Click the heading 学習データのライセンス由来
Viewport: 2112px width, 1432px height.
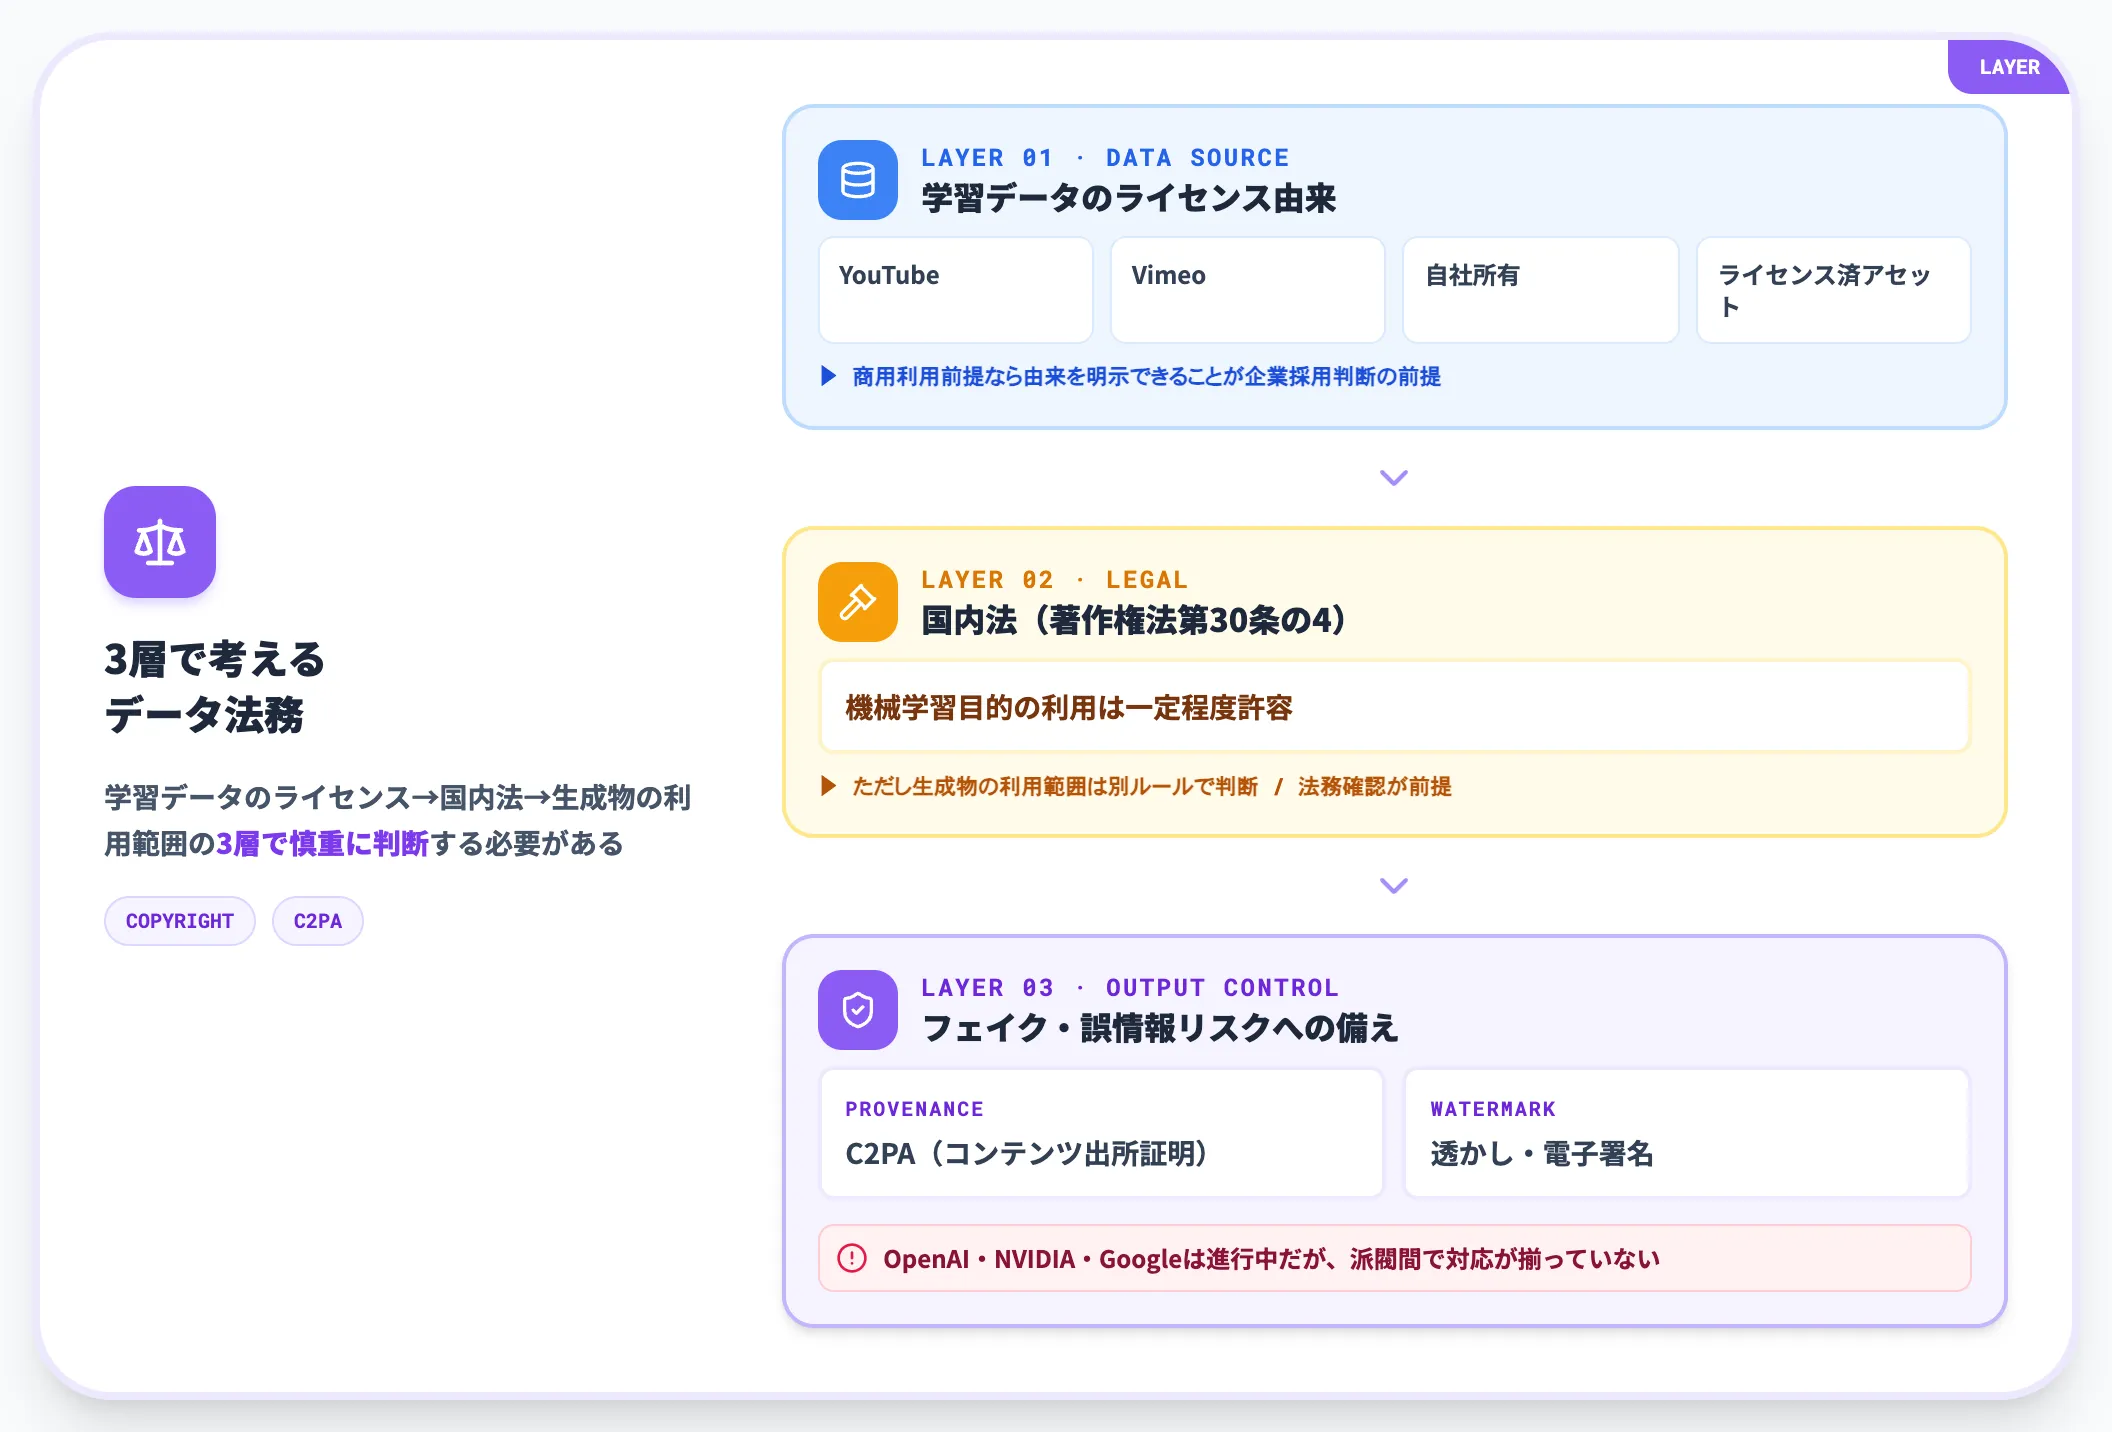[1129, 198]
